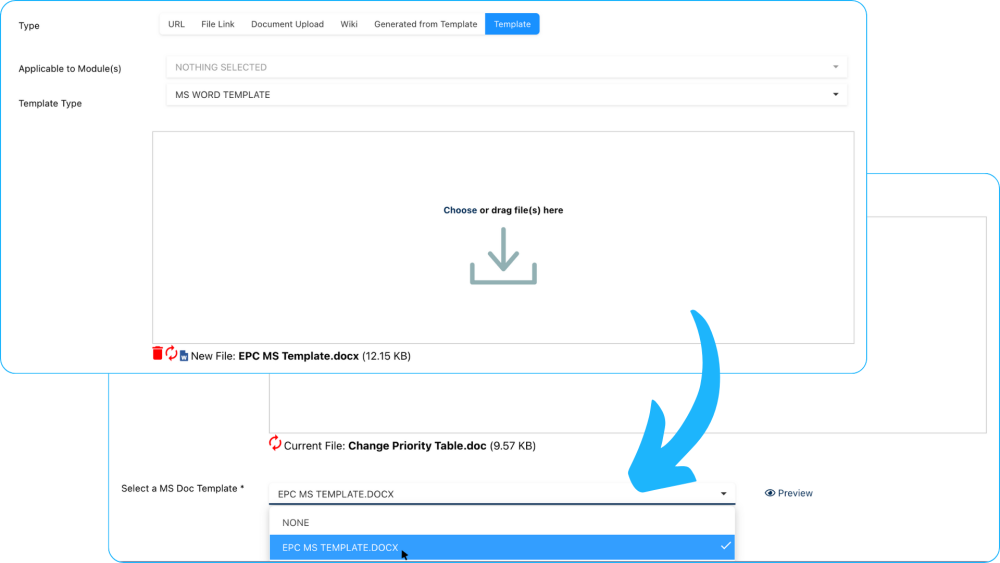Open the MS Word Template type dropdown
This screenshot has height=563, width=1000.
tap(506, 94)
